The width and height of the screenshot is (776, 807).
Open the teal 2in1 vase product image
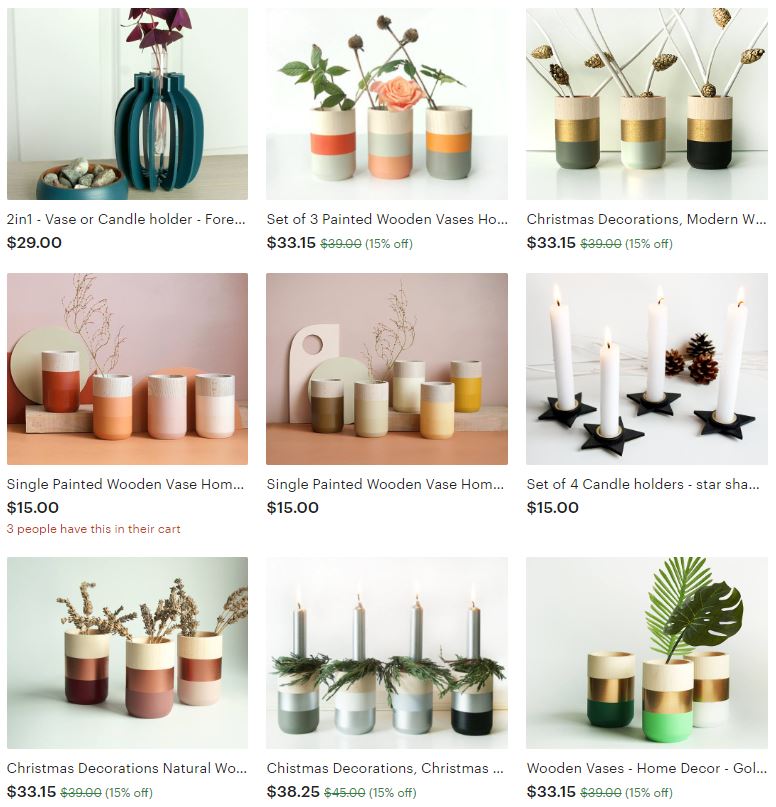[x=127, y=103]
